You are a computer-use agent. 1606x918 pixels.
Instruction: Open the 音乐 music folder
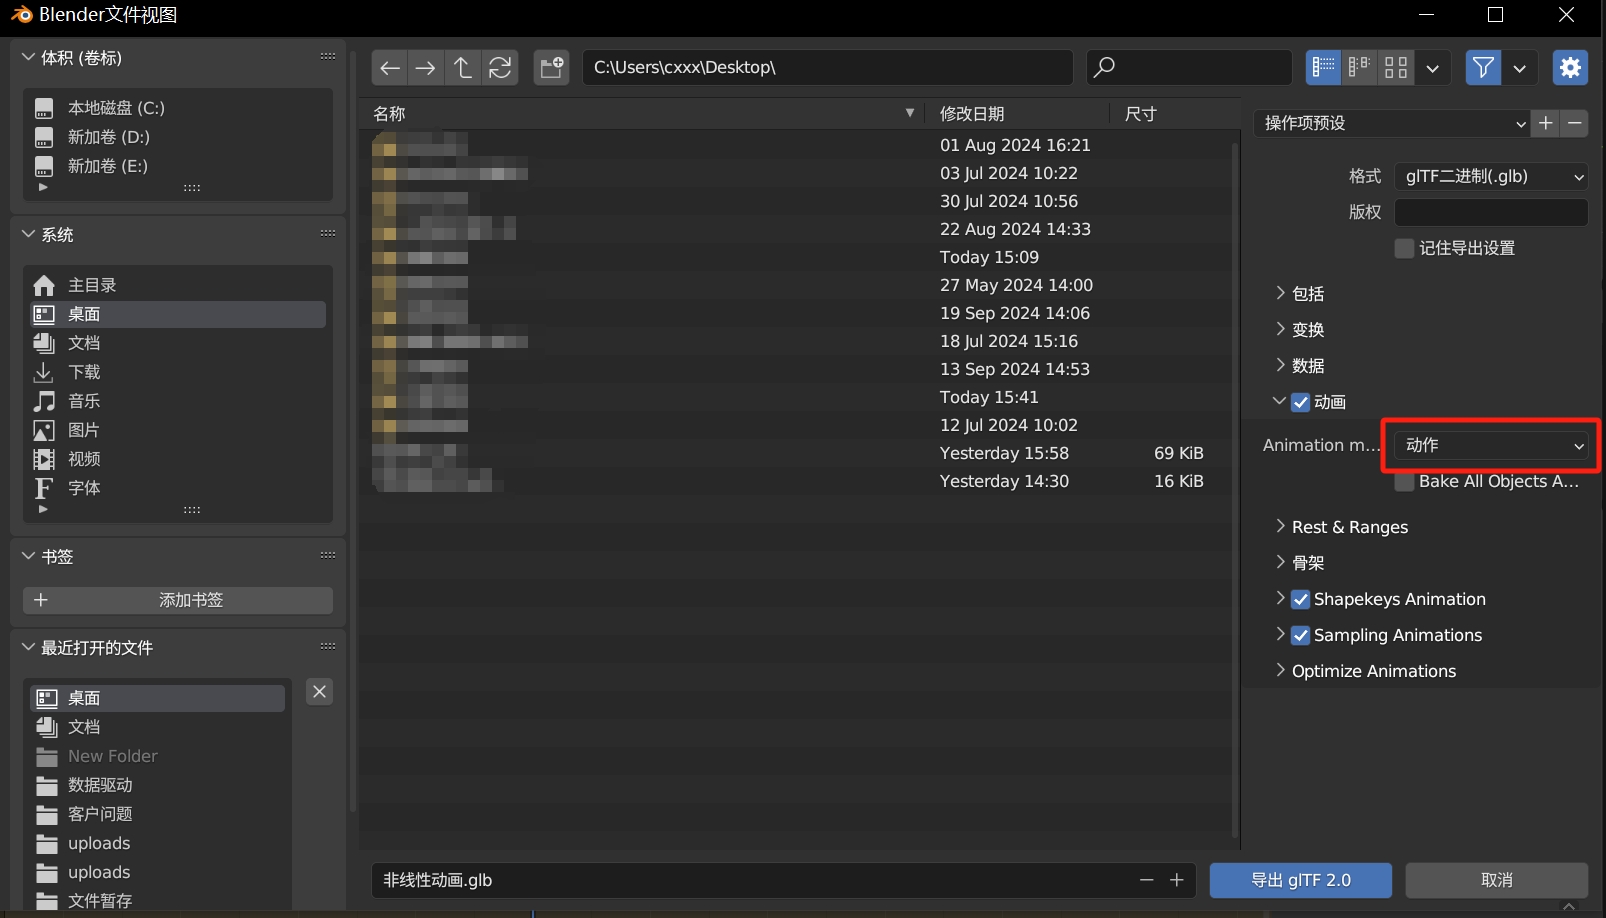178,401
